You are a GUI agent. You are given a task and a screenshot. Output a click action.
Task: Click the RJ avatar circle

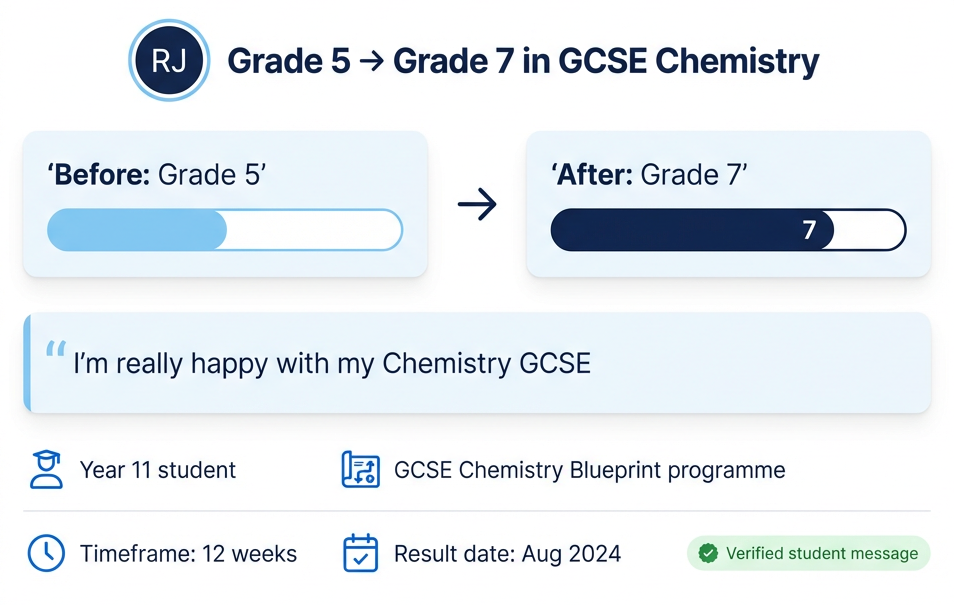[169, 60]
